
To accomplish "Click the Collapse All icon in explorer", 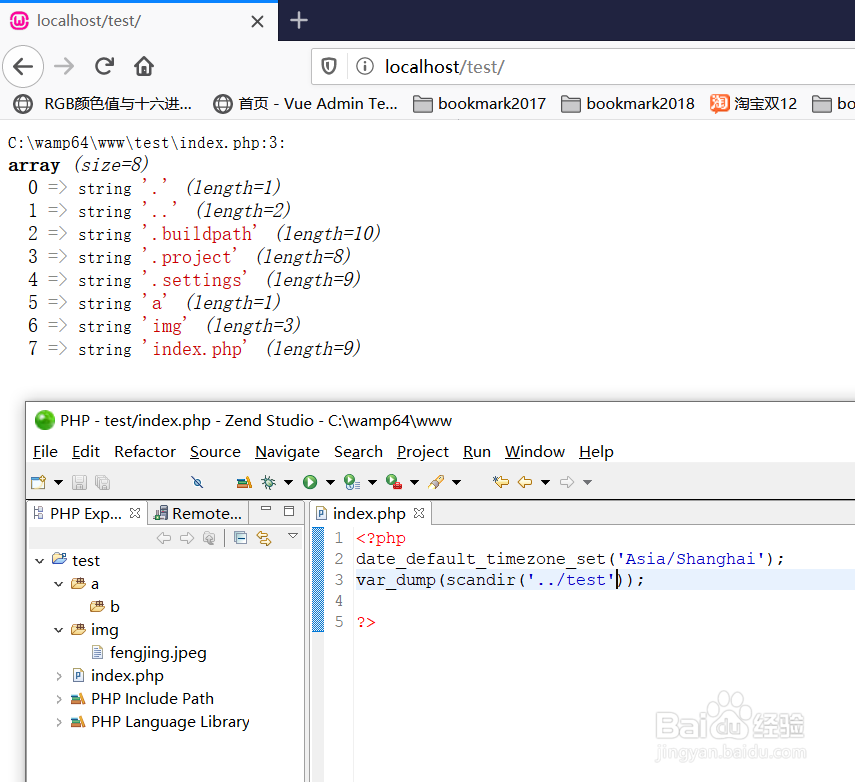I will tap(240, 538).
